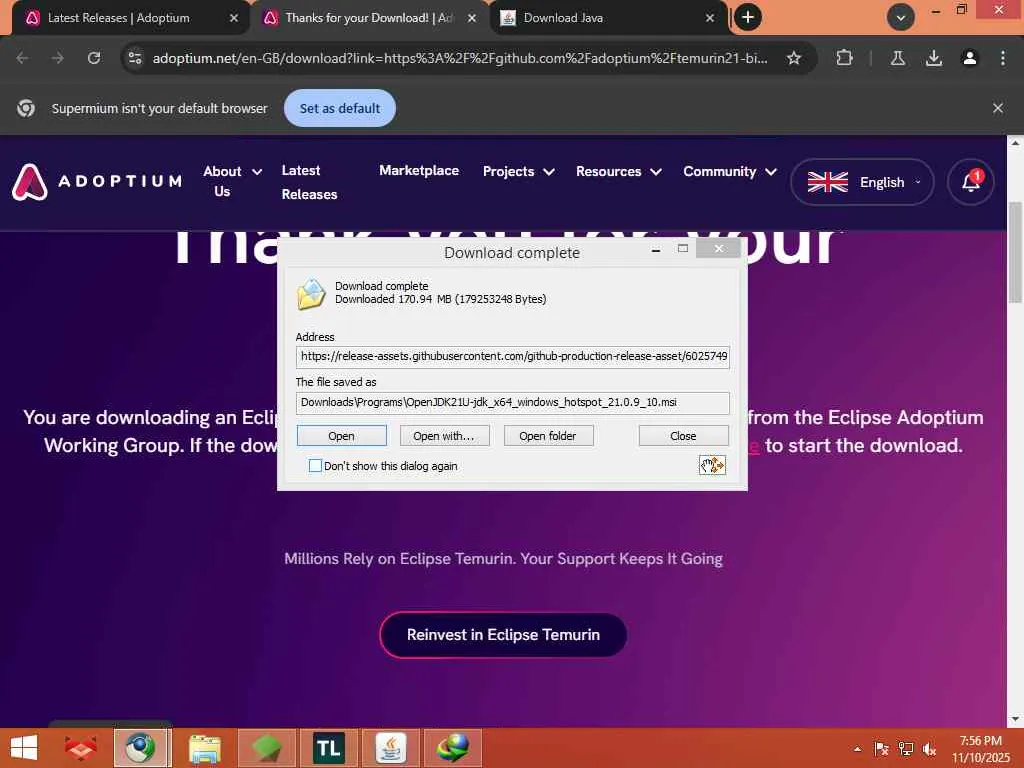Click the page vertical scrollbar thumb
The height and width of the screenshot is (768, 1024).
pos(1016,253)
